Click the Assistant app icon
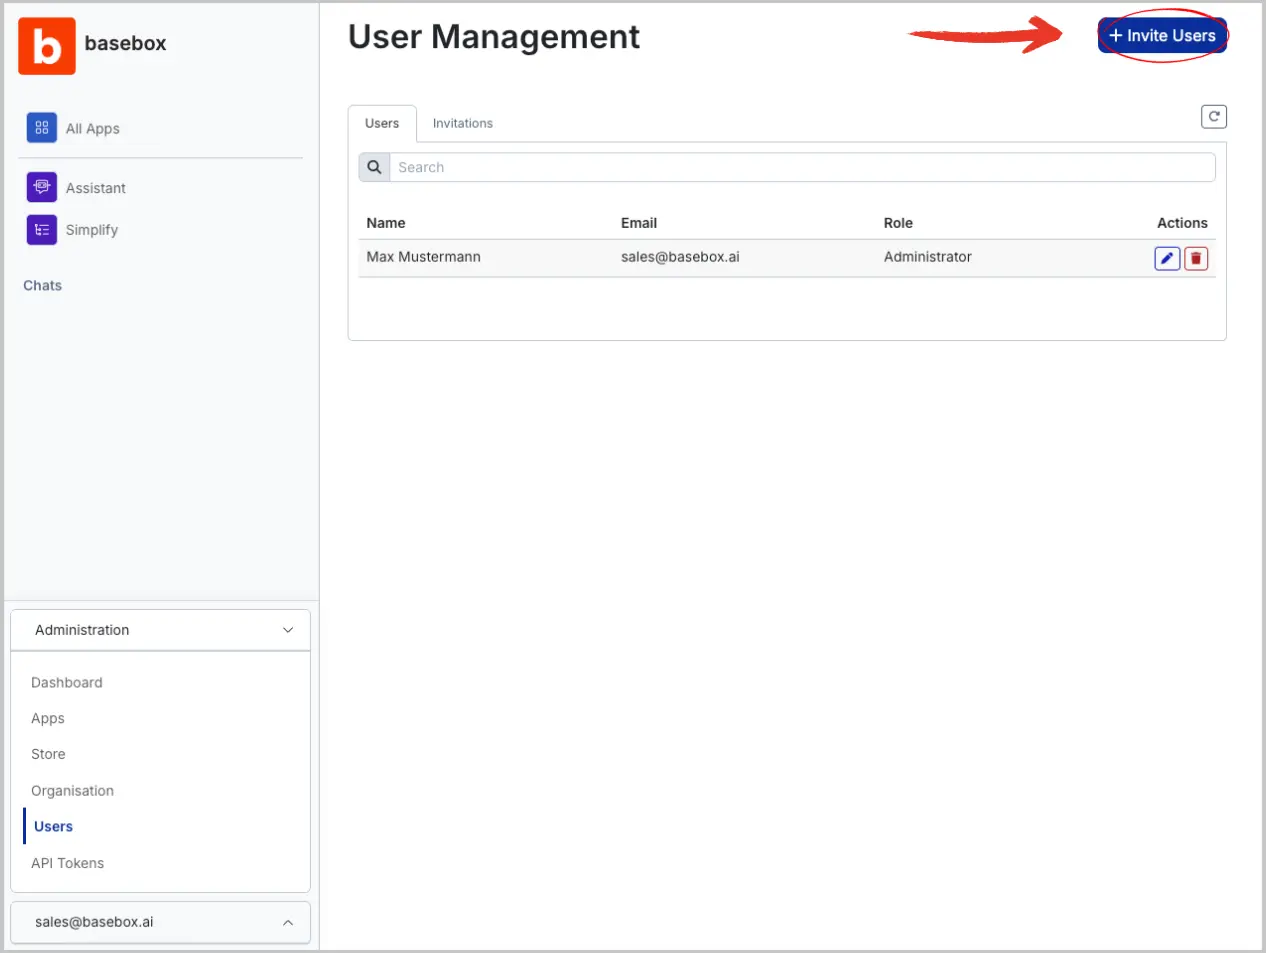The height and width of the screenshot is (953, 1266). pyautogui.click(x=41, y=187)
